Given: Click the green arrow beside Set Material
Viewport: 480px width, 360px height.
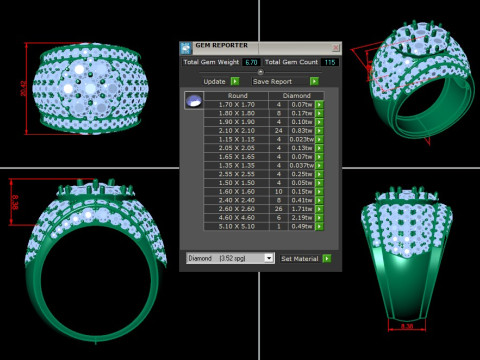Looking at the screenshot, I should [x=327, y=258].
